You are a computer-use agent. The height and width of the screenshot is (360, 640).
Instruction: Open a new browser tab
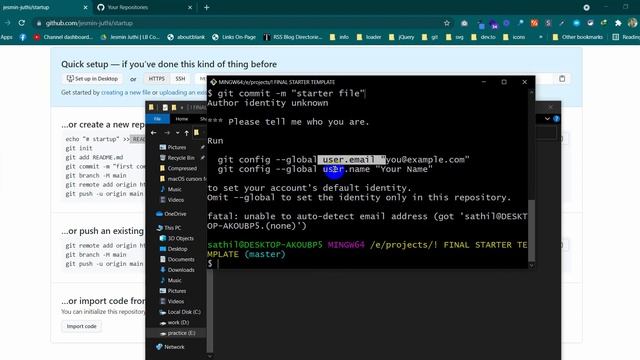[207, 7]
